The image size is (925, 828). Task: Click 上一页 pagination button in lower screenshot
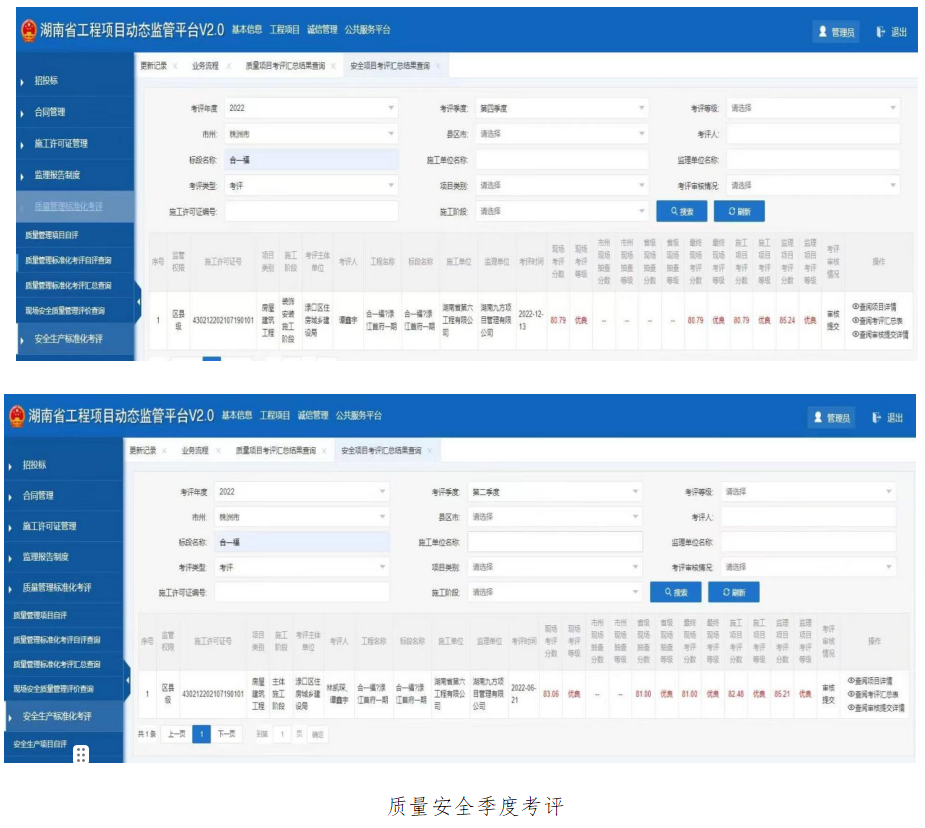pyautogui.click(x=176, y=734)
